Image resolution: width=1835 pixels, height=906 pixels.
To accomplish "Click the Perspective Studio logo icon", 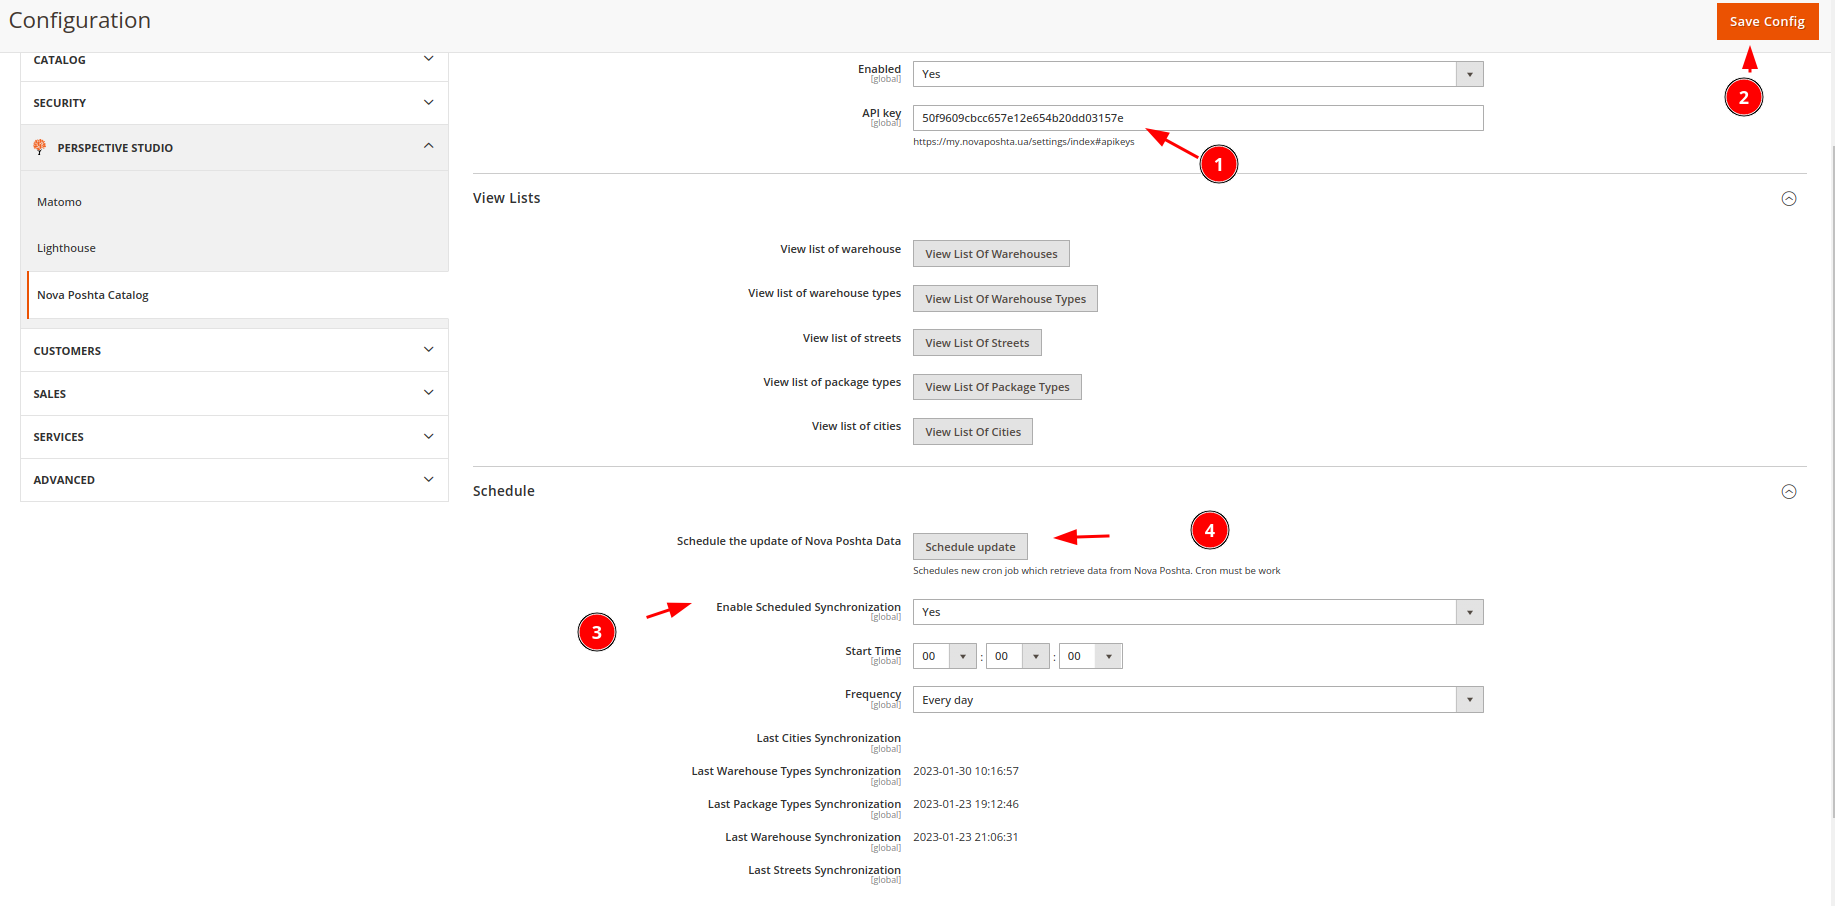I will pos(40,147).
